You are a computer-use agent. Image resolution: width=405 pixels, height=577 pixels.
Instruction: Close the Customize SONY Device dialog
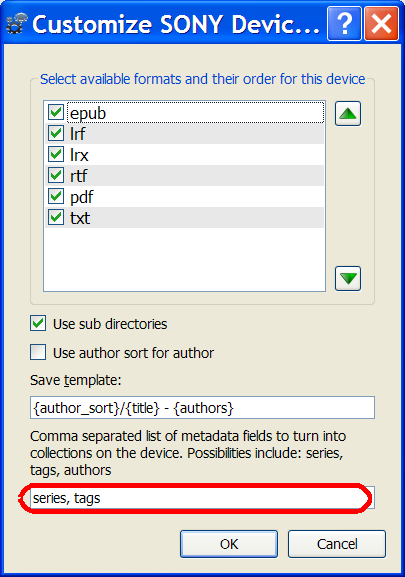click(381, 24)
